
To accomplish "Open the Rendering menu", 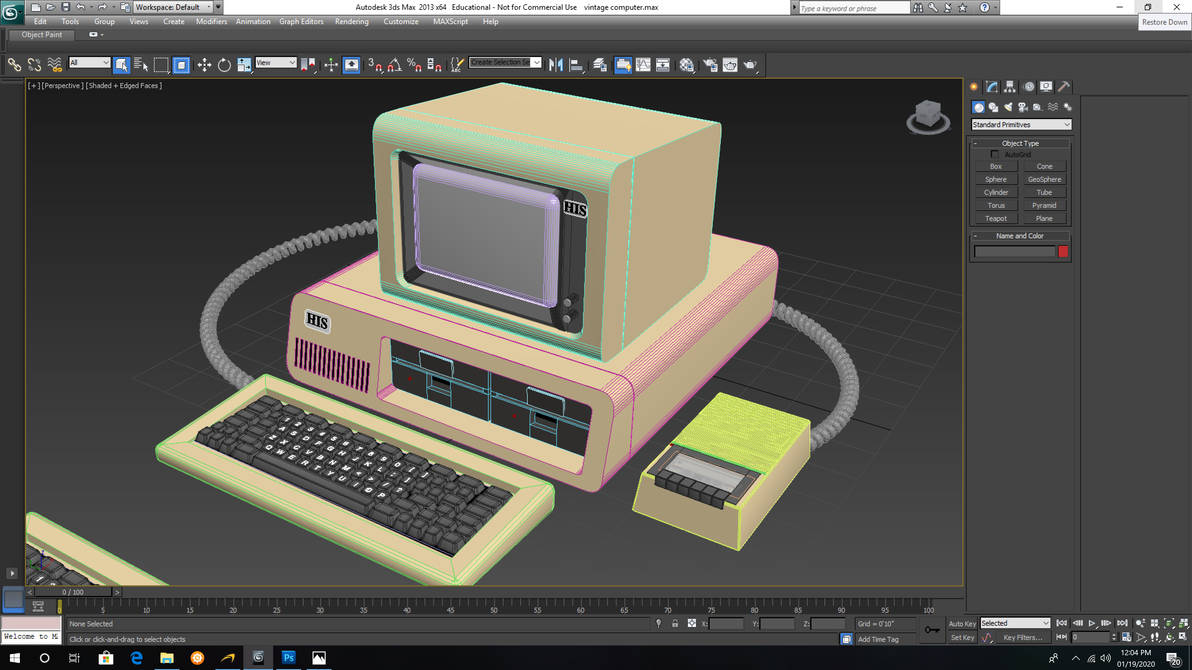I will tap(352, 21).
